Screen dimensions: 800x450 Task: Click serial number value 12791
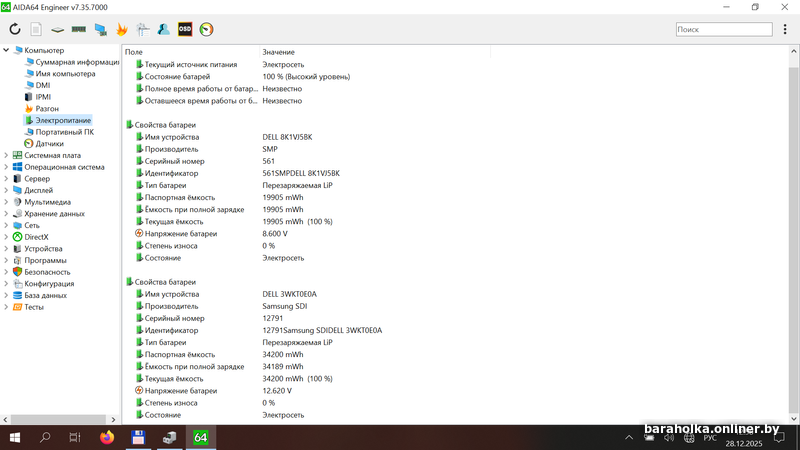tap(272, 318)
